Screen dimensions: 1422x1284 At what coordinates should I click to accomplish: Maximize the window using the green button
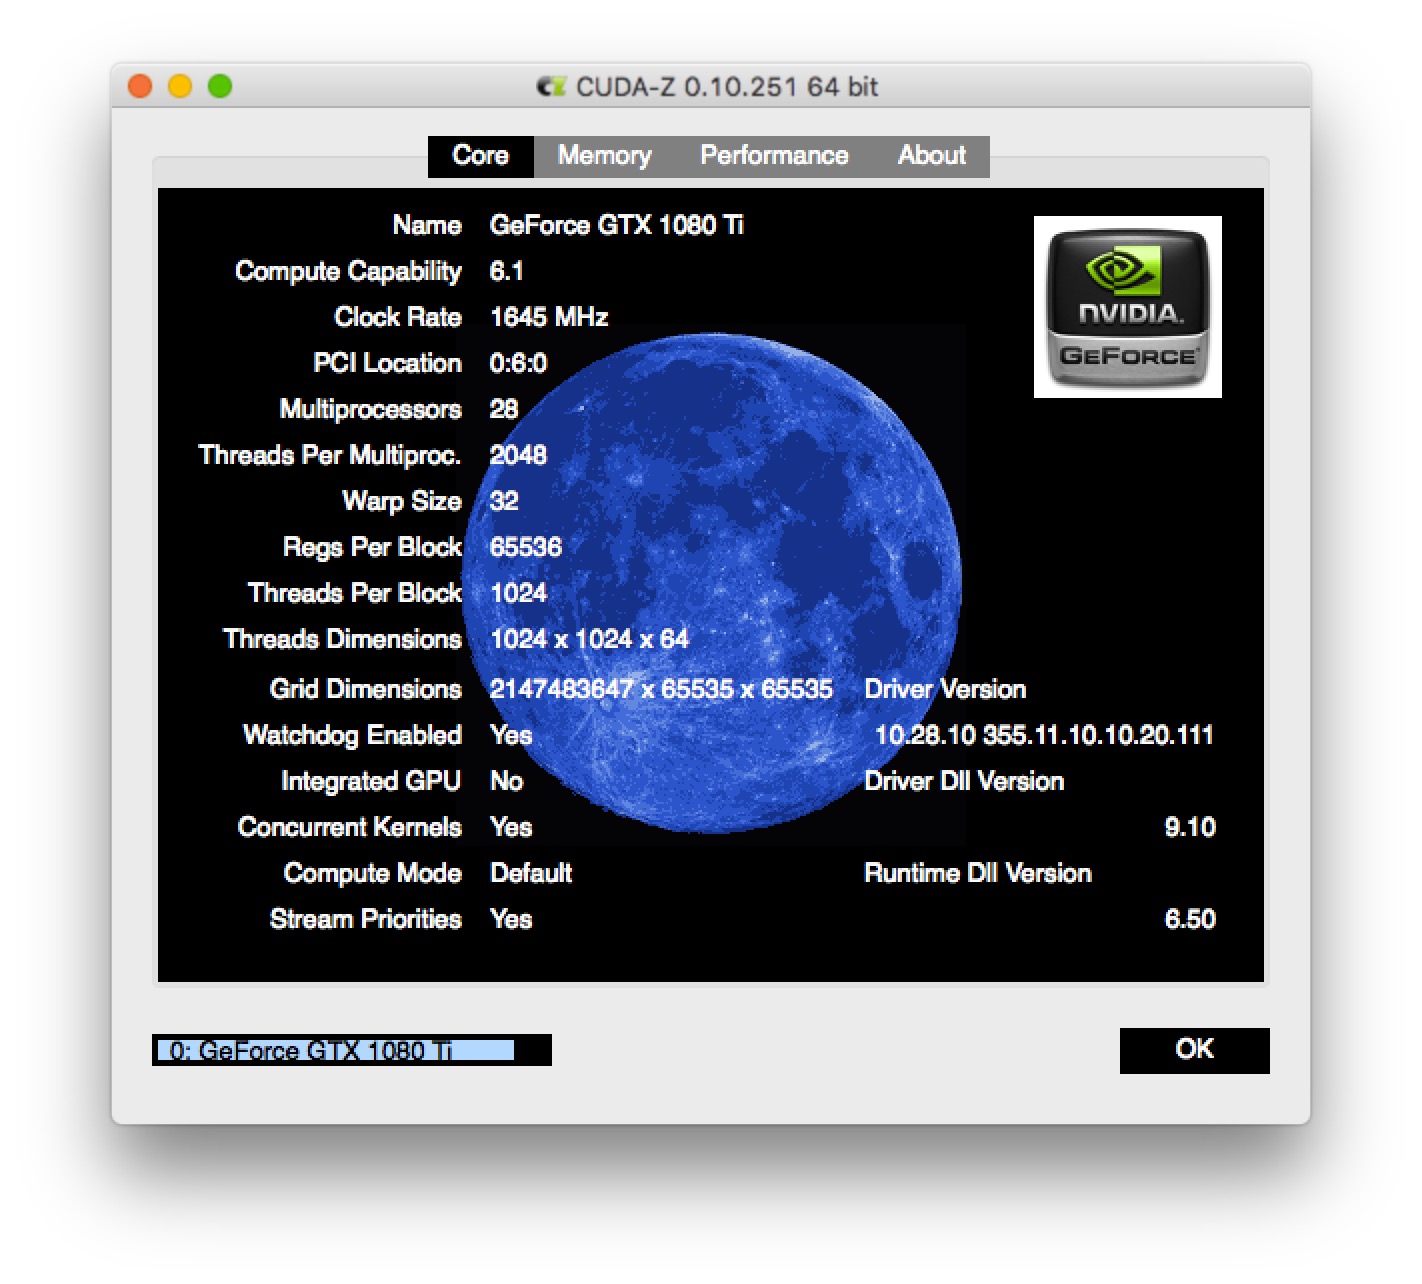click(220, 87)
